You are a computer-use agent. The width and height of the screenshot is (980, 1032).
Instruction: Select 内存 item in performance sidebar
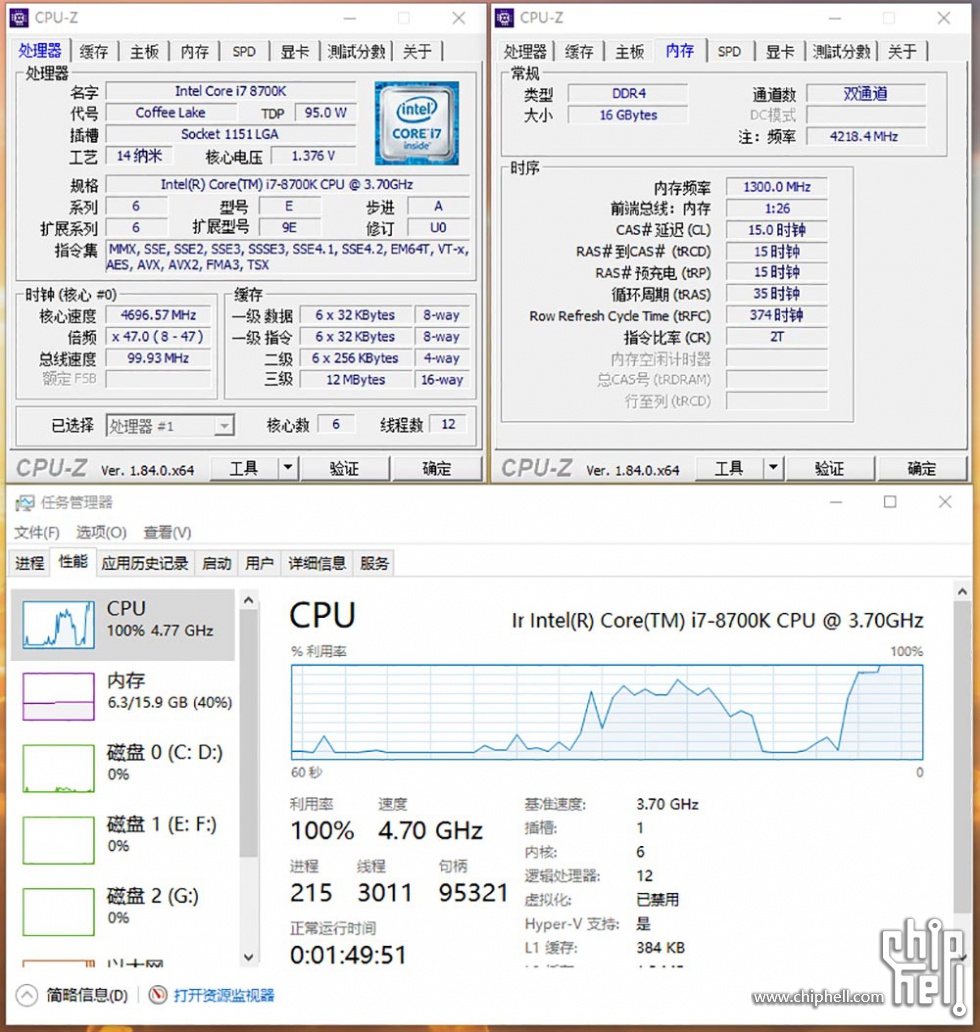[123, 696]
